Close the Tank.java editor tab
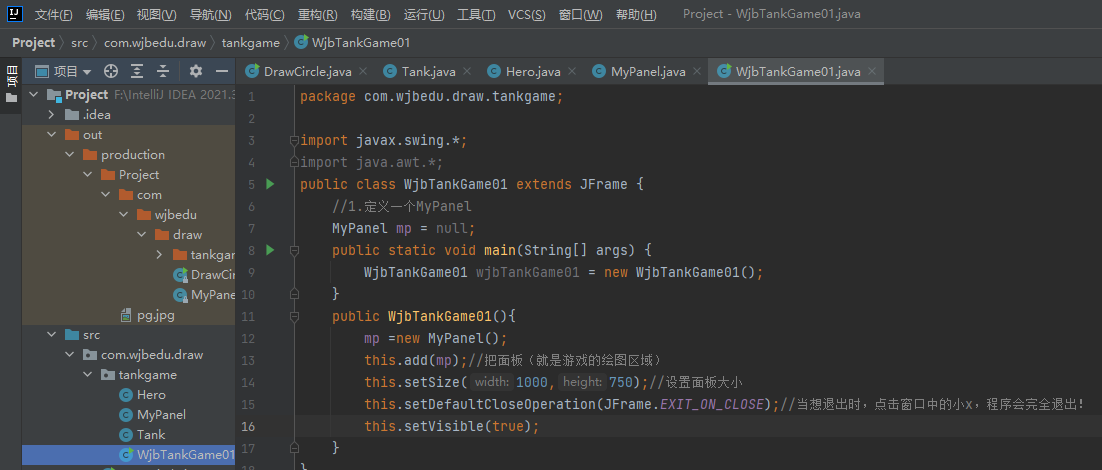The width and height of the screenshot is (1102, 470). (468, 72)
